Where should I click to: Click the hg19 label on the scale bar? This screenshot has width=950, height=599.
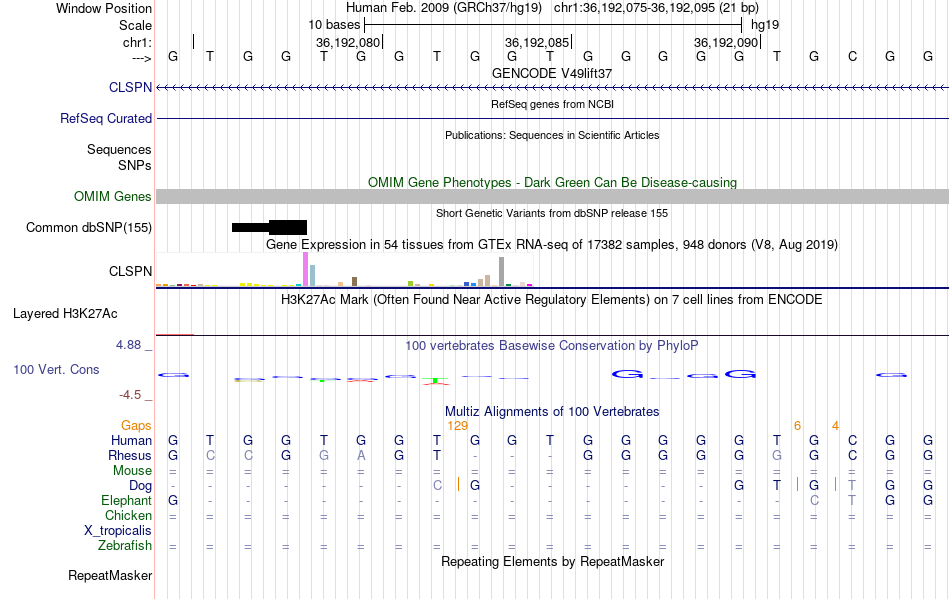tap(765, 25)
